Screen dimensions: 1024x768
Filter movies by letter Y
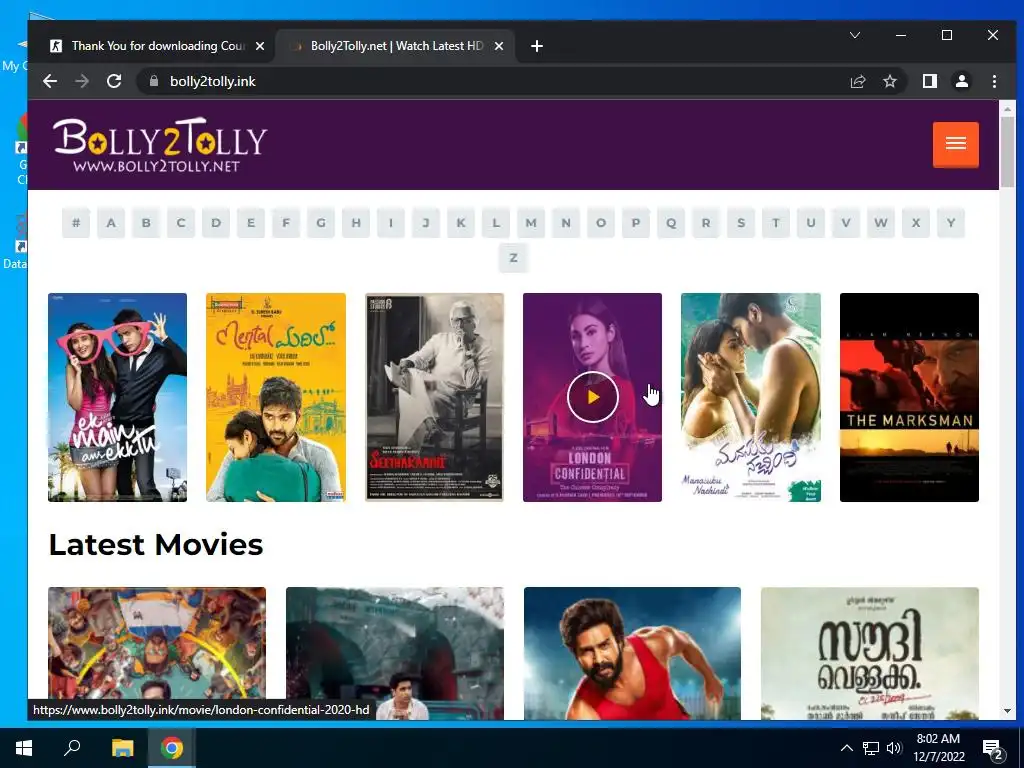(951, 223)
